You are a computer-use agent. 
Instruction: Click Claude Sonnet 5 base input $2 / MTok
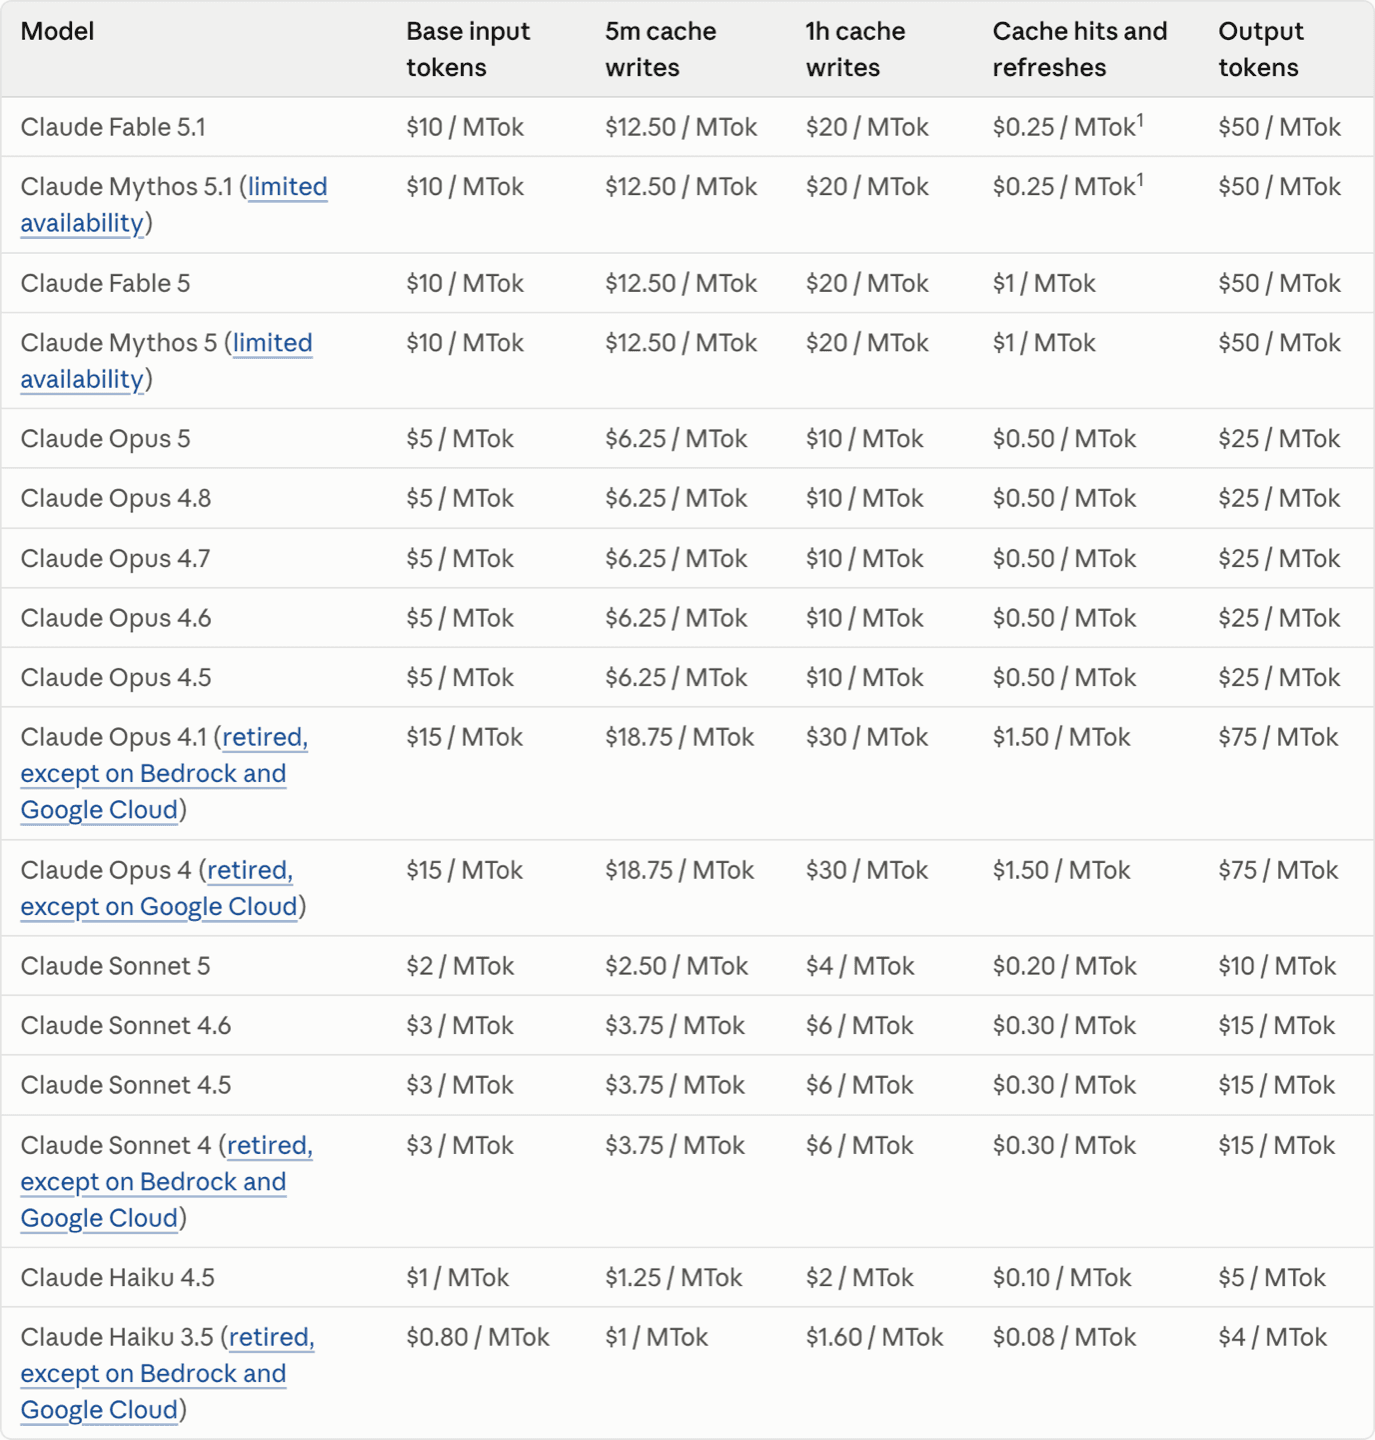coord(460,966)
